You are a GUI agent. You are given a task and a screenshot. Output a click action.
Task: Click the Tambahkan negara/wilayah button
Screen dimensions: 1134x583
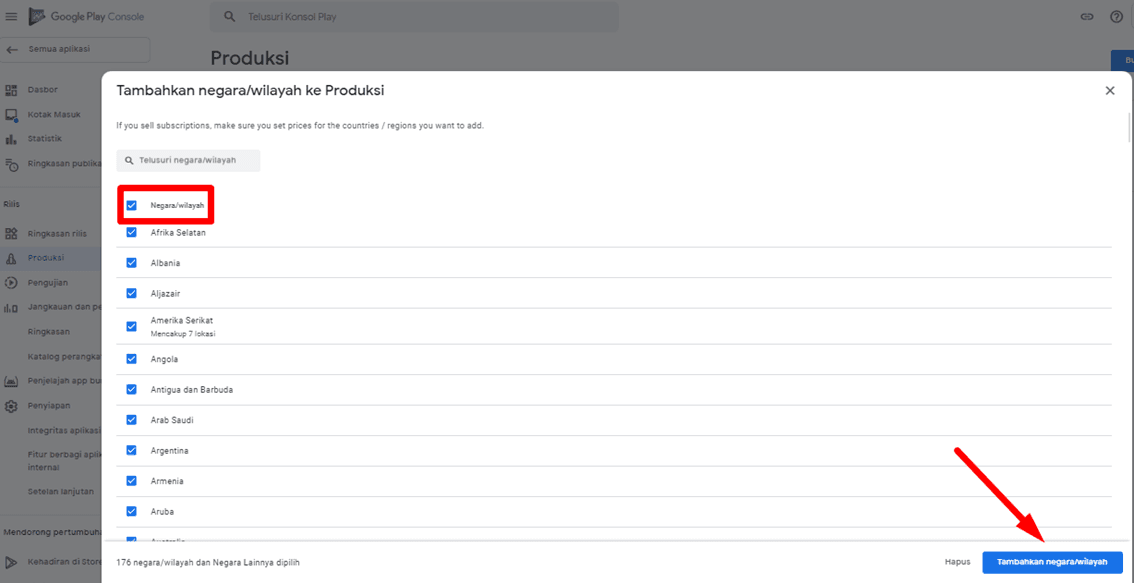tap(1052, 562)
